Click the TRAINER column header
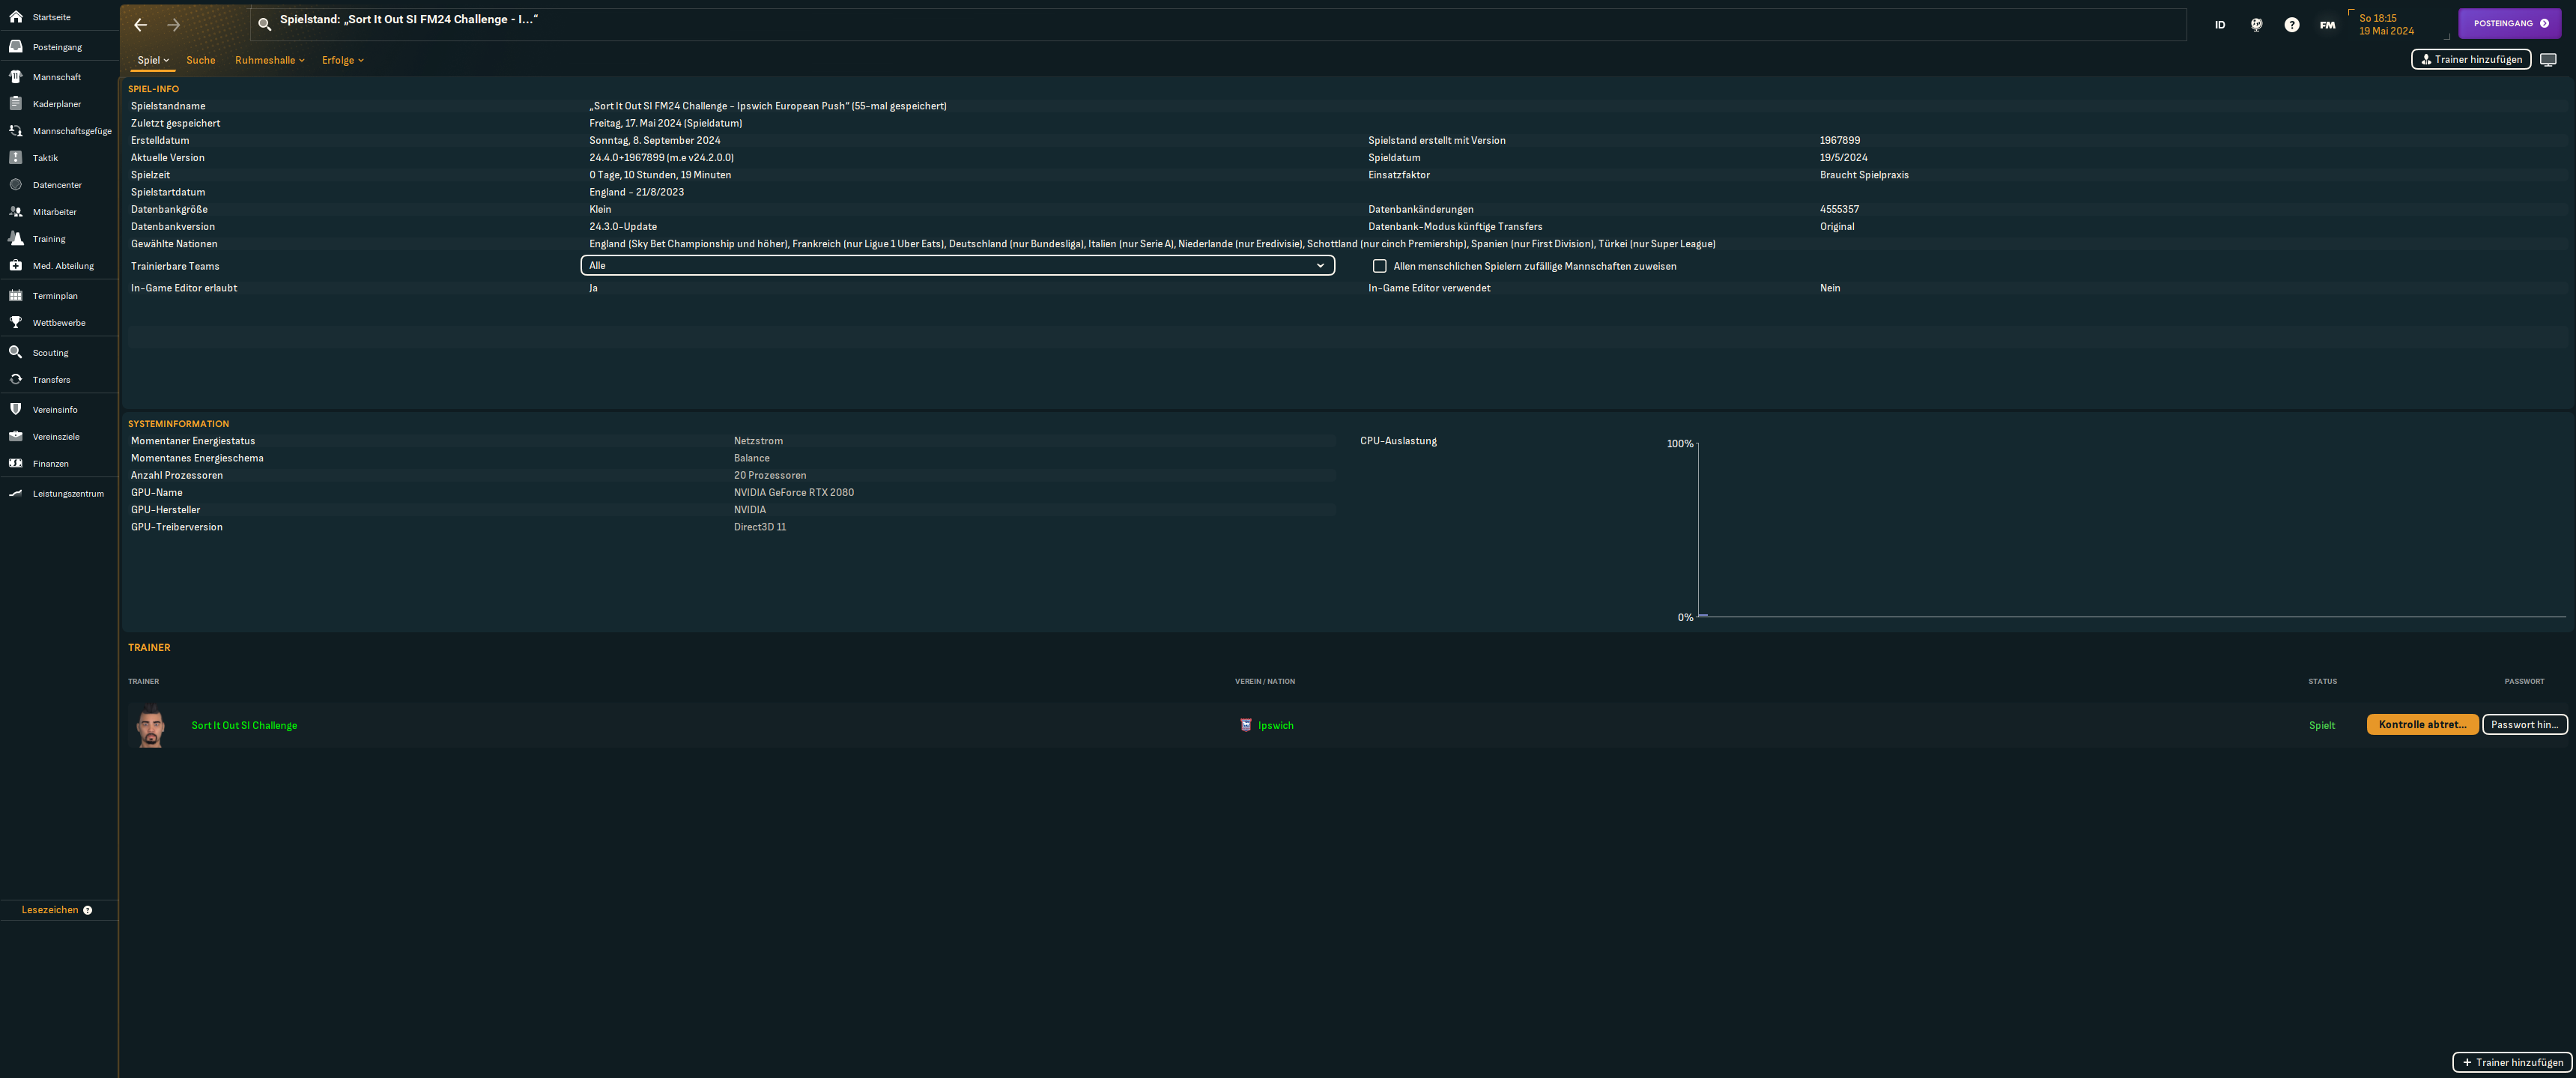This screenshot has width=2576, height=1078. coord(143,682)
